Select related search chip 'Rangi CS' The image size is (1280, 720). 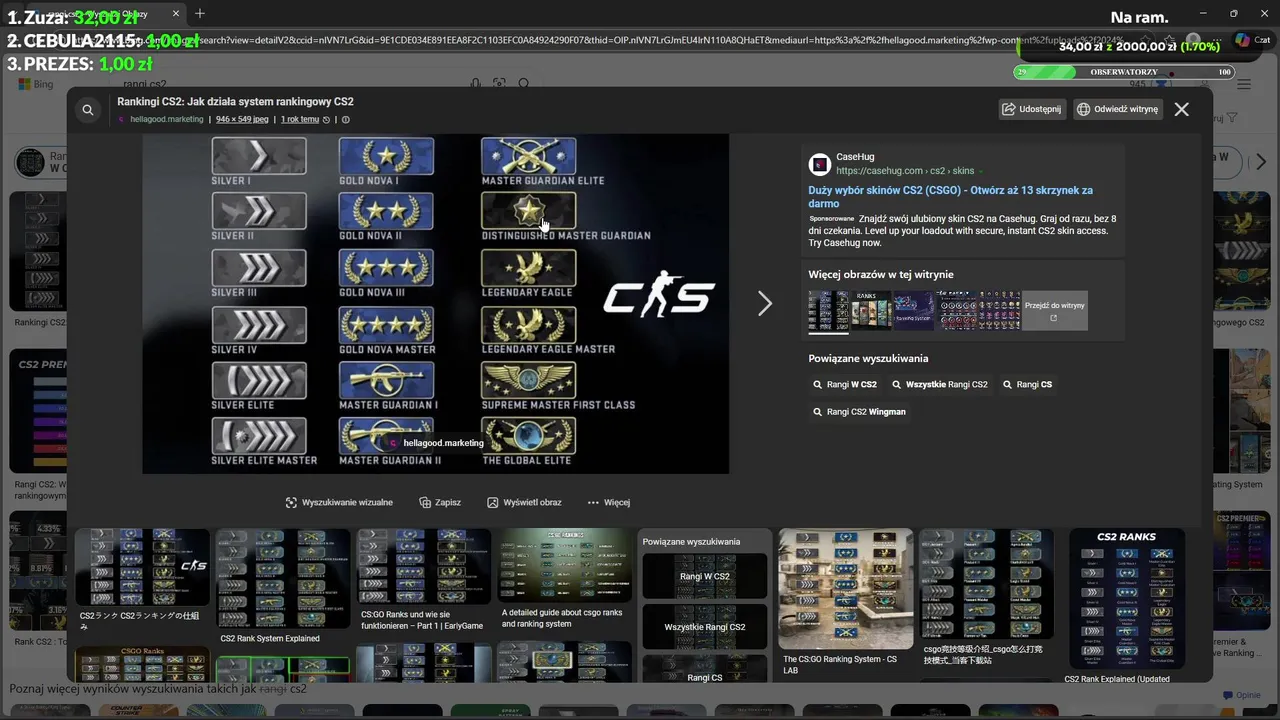pyautogui.click(x=1028, y=384)
